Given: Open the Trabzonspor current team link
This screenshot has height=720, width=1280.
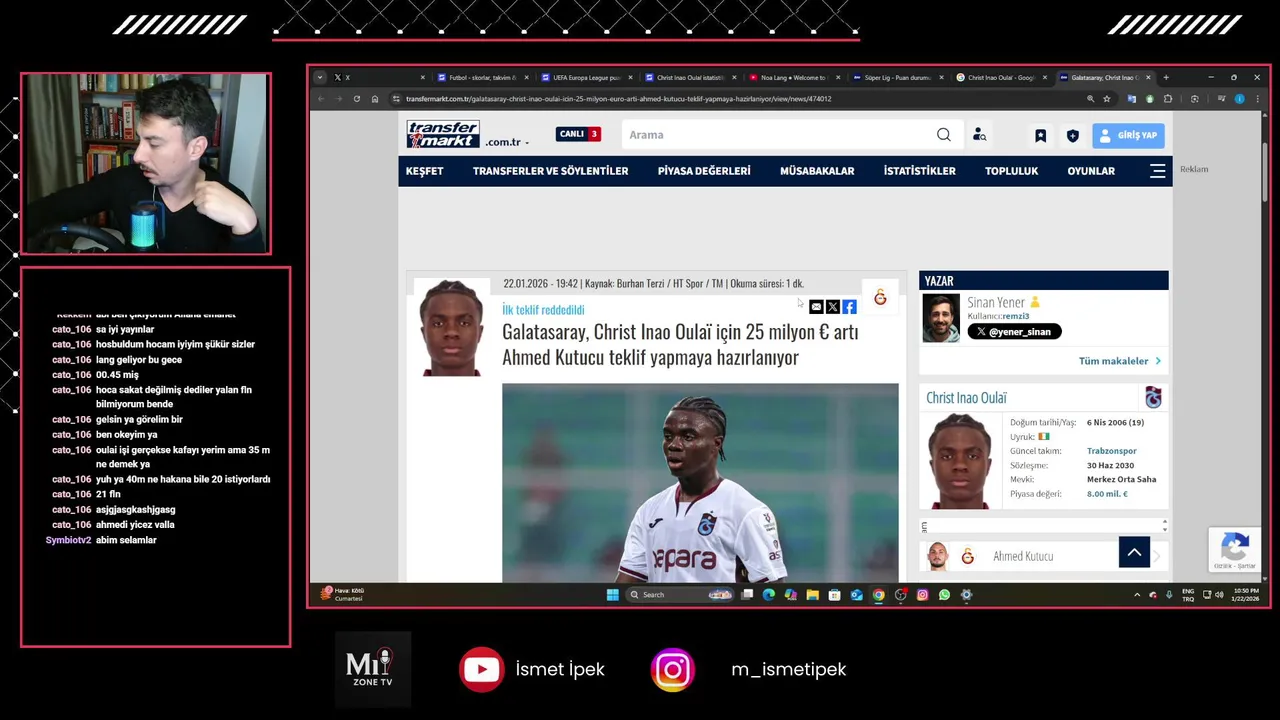Looking at the screenshot, I should click(1112, 451).
